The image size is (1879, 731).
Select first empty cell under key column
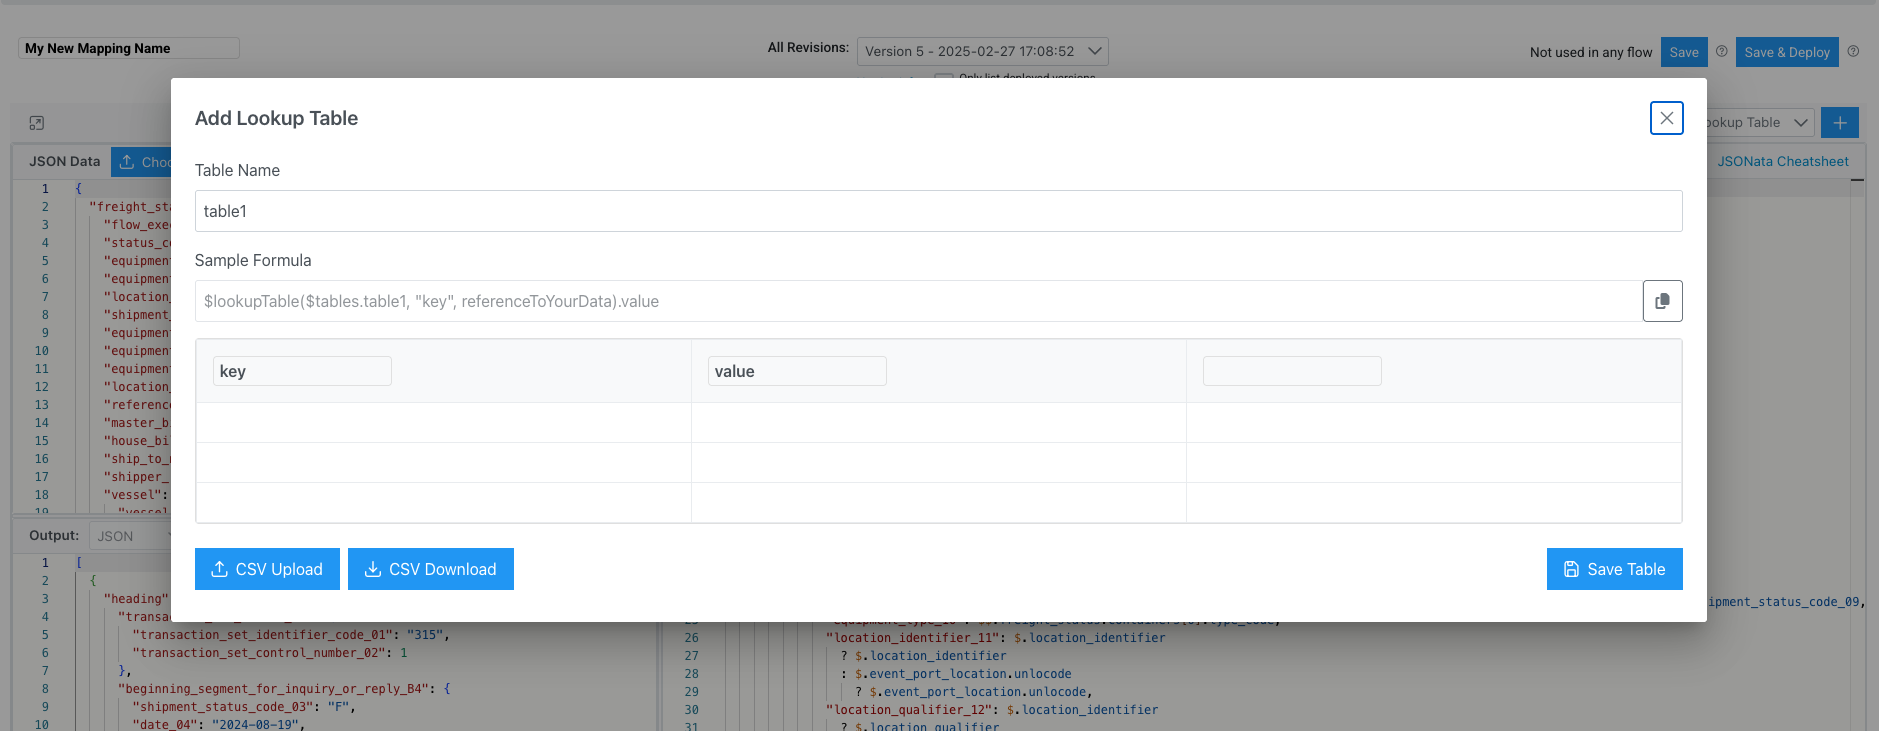[x=443, y=422]
